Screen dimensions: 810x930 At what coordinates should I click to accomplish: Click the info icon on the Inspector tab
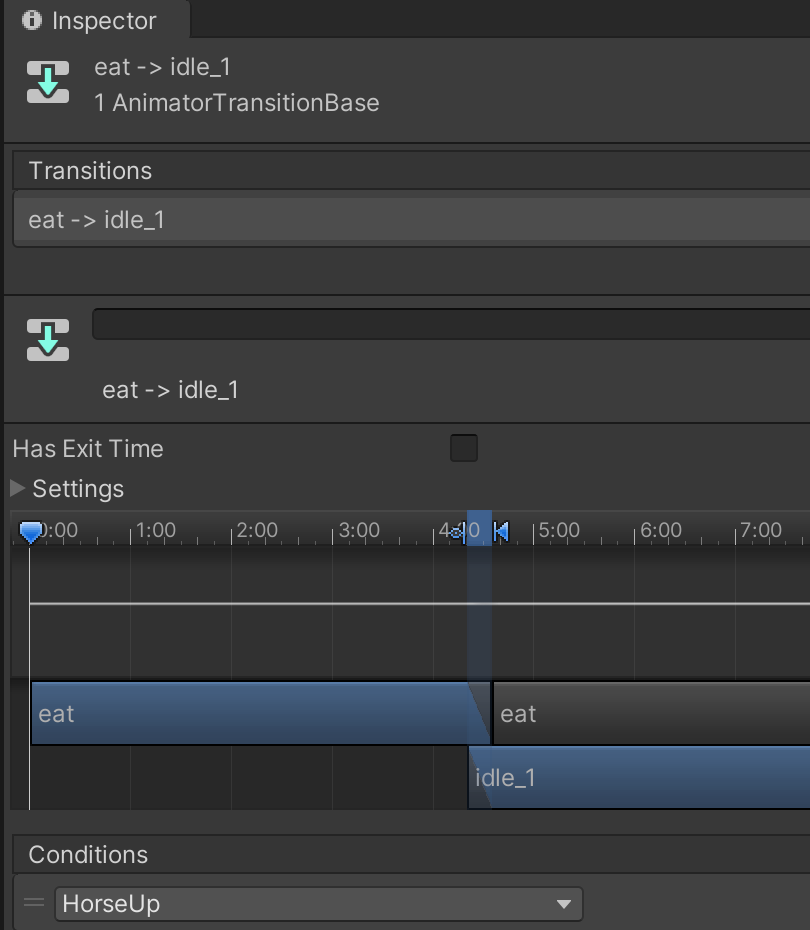click(33, 20)
